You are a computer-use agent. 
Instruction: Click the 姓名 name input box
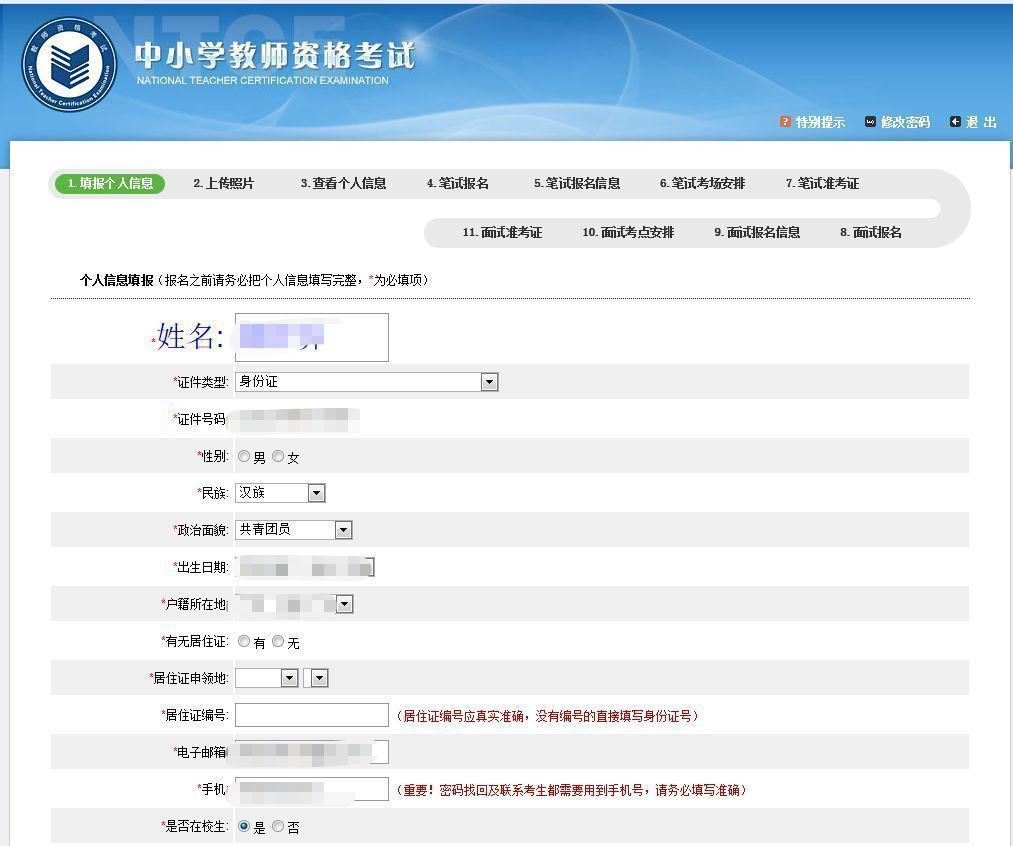click(x=311, y=337)
